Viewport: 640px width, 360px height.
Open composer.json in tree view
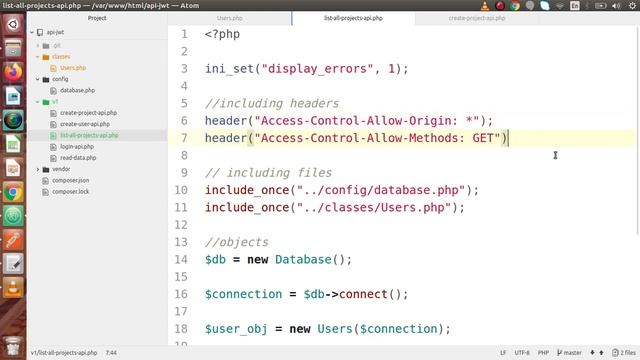pyautogui.click(x=70, y=180)
